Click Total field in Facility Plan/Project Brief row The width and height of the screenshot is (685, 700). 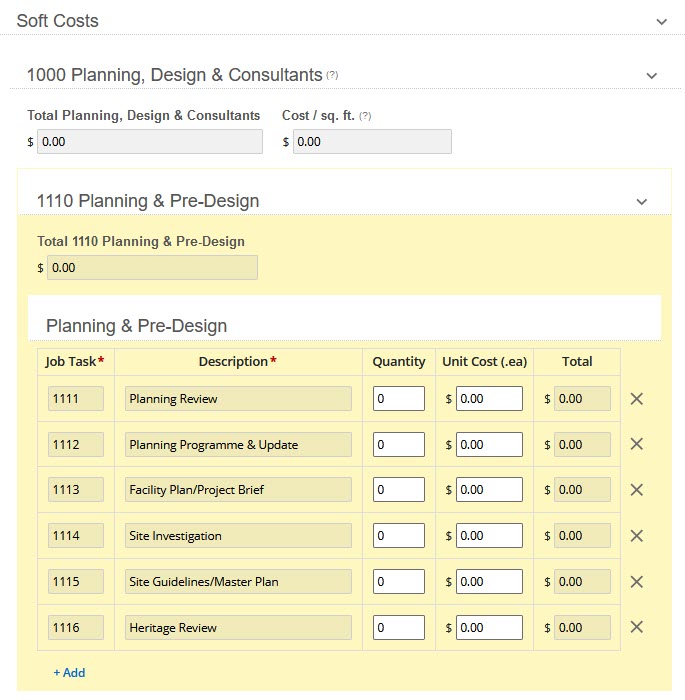(x=582, y=490)
